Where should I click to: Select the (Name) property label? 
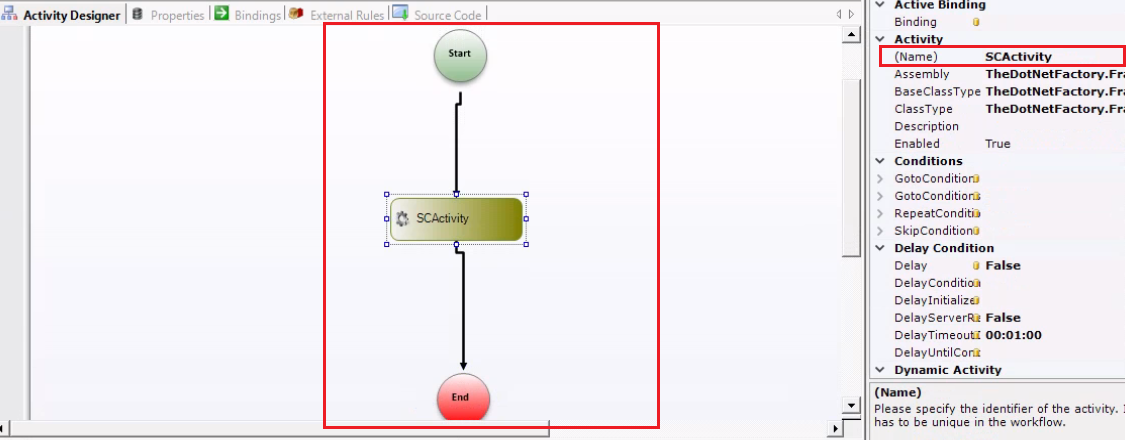(916, 57)
